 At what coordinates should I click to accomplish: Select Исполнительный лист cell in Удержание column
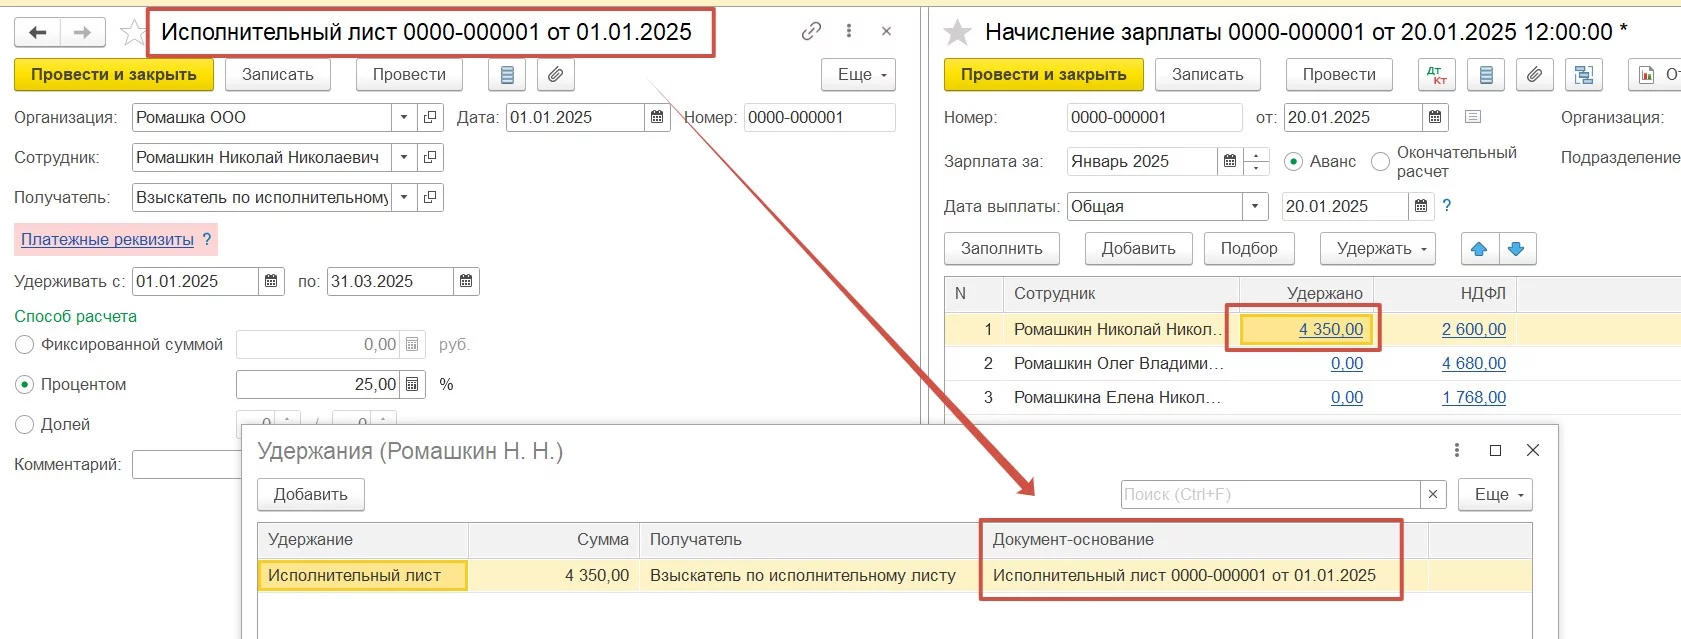pos(363,575)
